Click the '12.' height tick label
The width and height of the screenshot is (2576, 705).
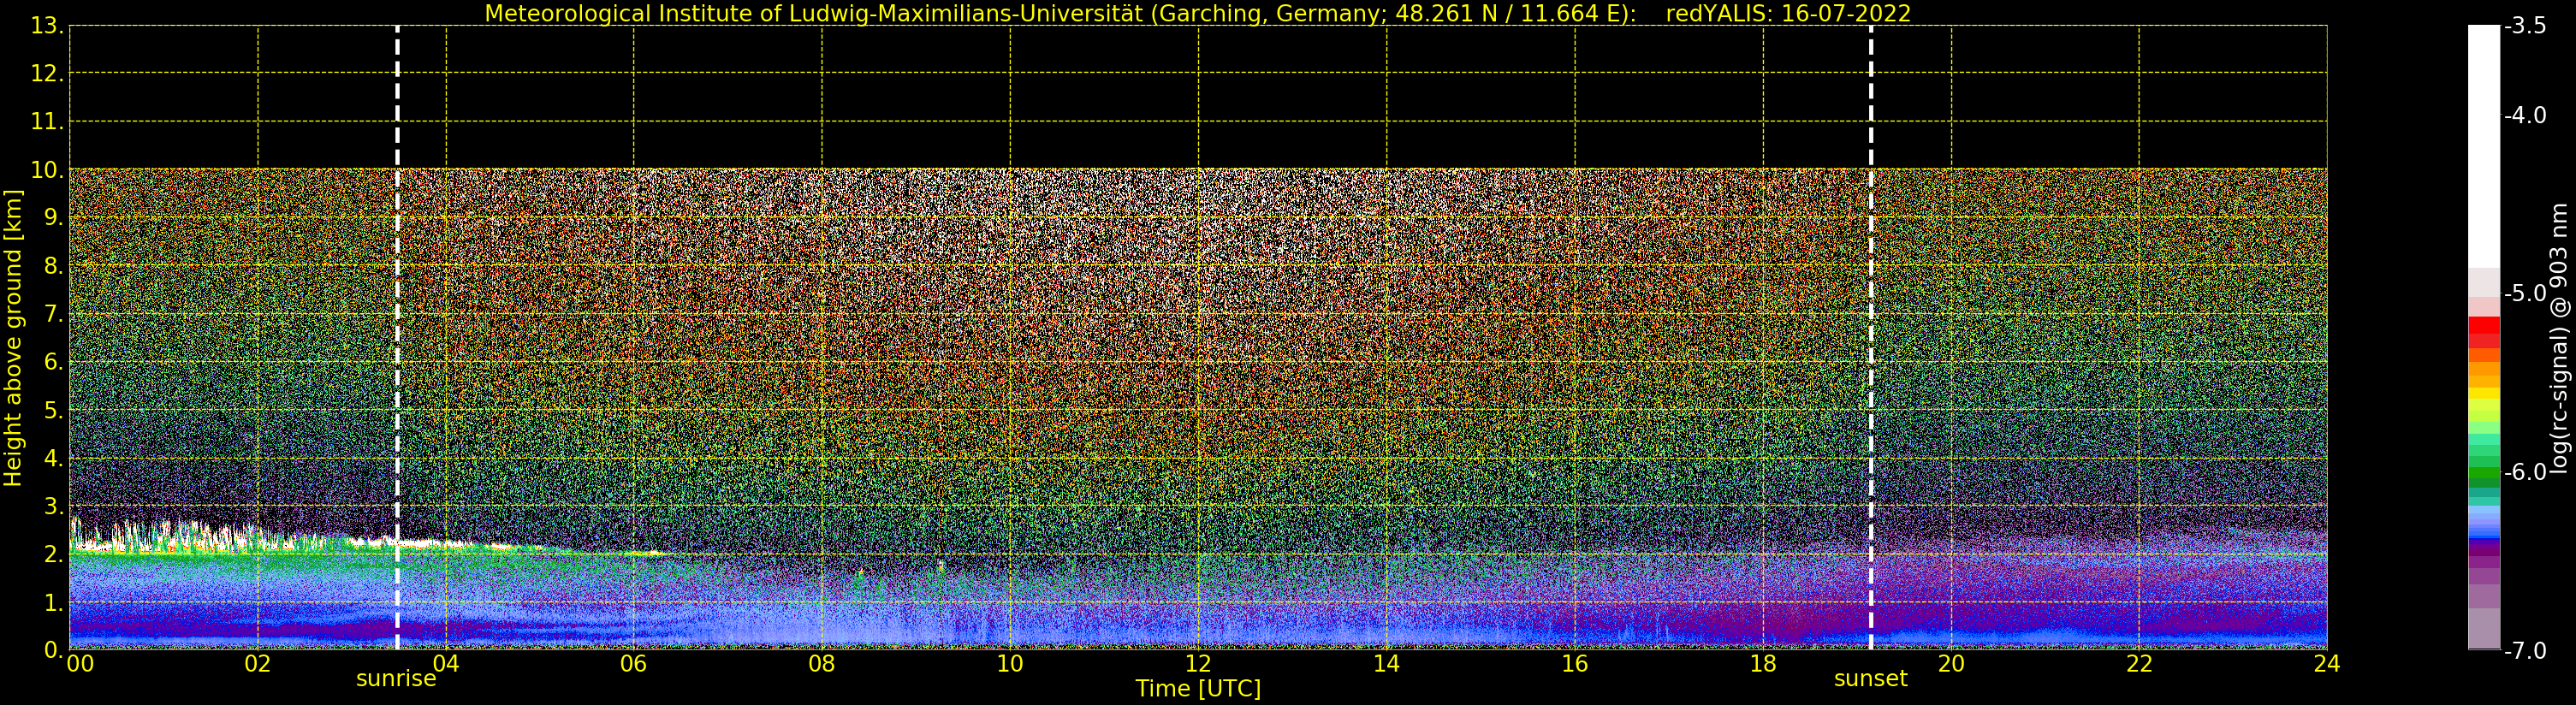pos(47,74)
